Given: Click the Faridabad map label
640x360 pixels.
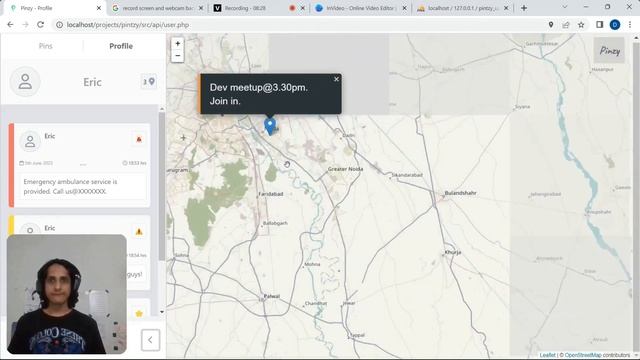Looking at the screenshot, I should click(x=271, y=194).
